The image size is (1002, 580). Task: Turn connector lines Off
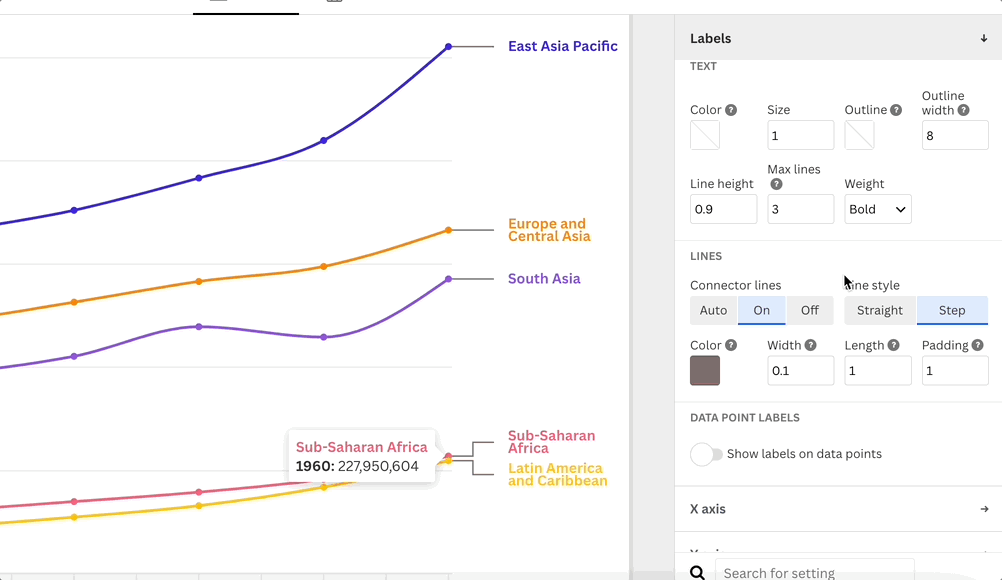coord(810,310)
